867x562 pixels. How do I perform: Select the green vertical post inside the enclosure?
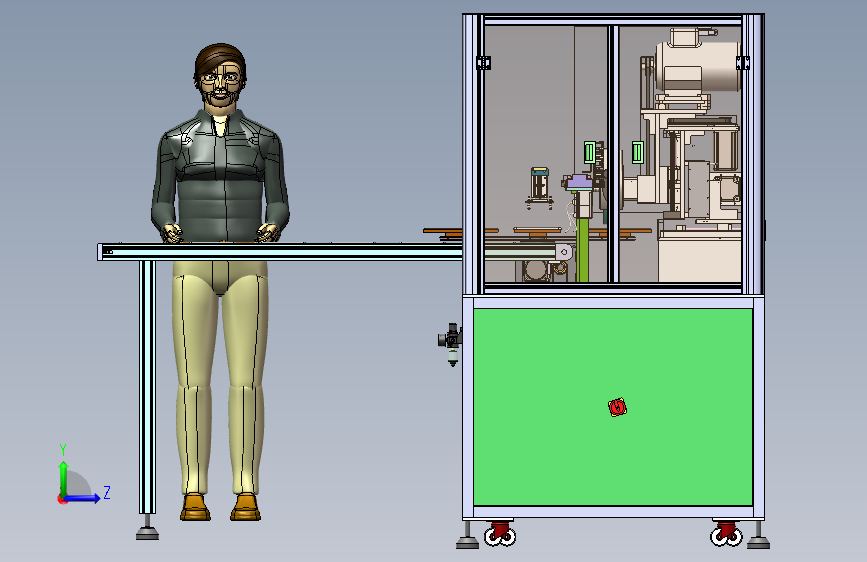click(582, 249)
